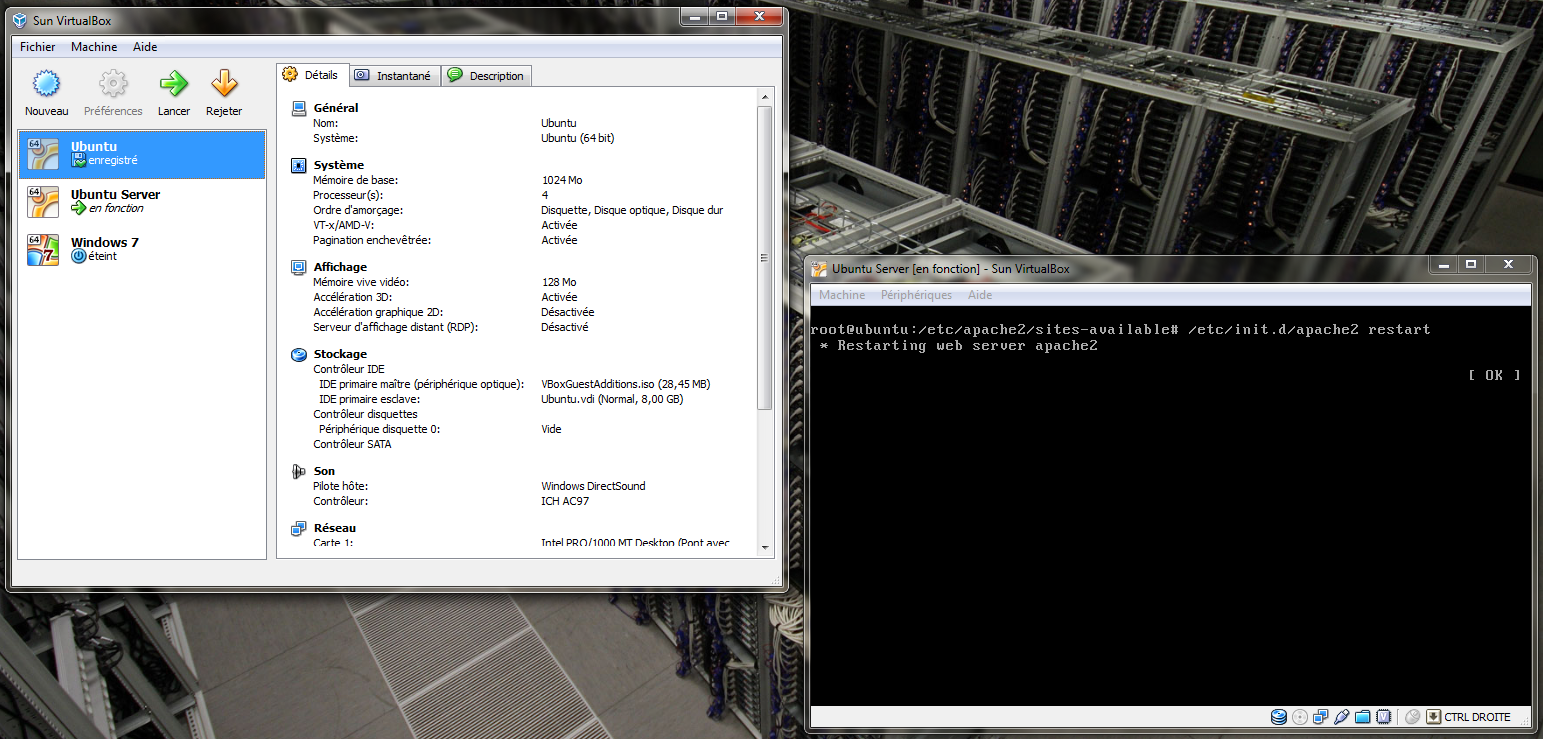1543x739 pixels.
Task: Click the VBoxGuestAdditions.iso value
Action: pyautogui.click(x=626, y=384)
